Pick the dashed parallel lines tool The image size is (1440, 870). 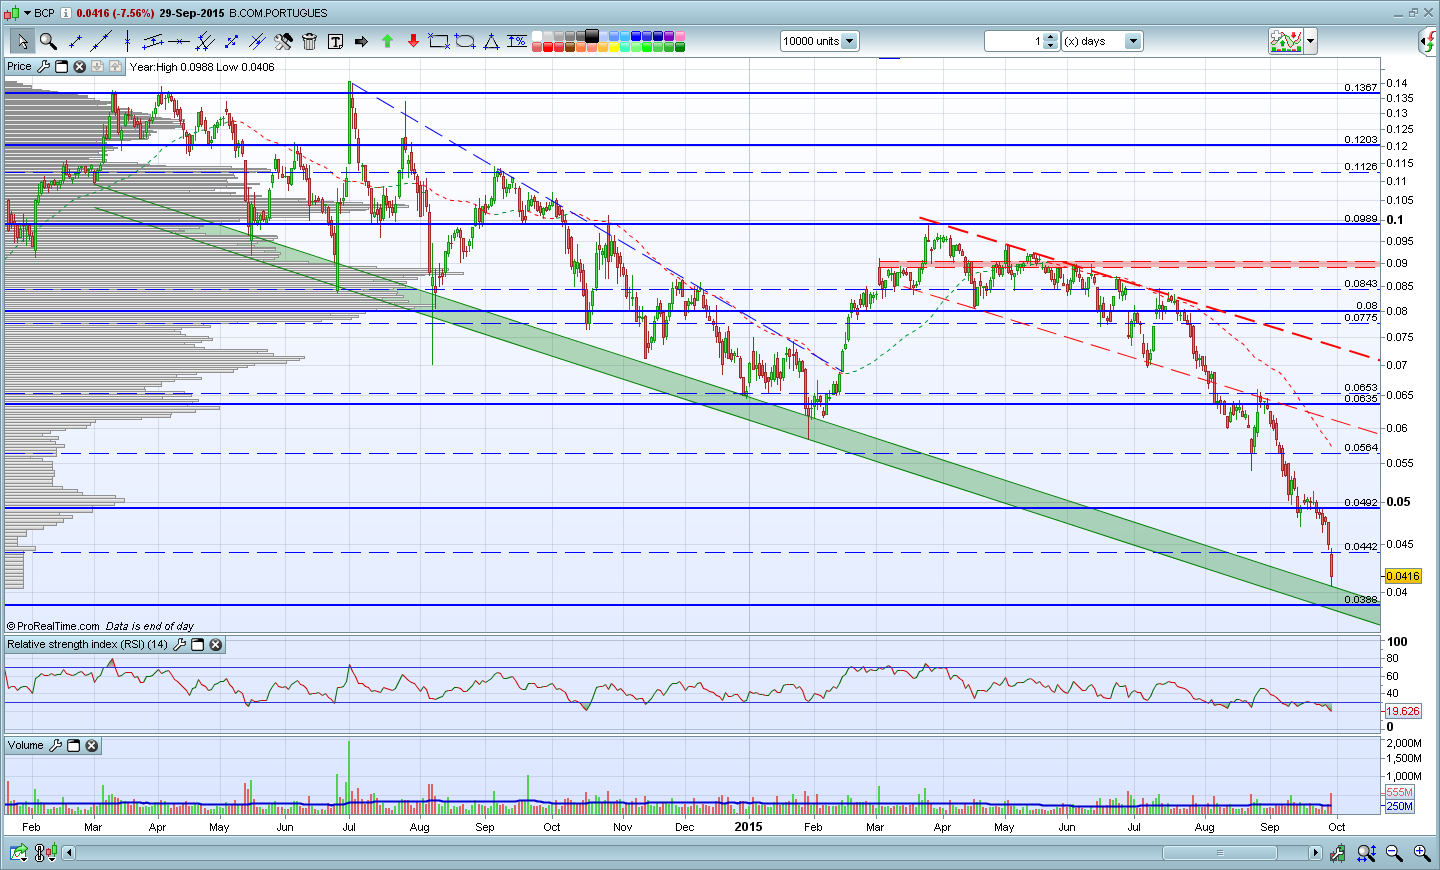(257, 41)
